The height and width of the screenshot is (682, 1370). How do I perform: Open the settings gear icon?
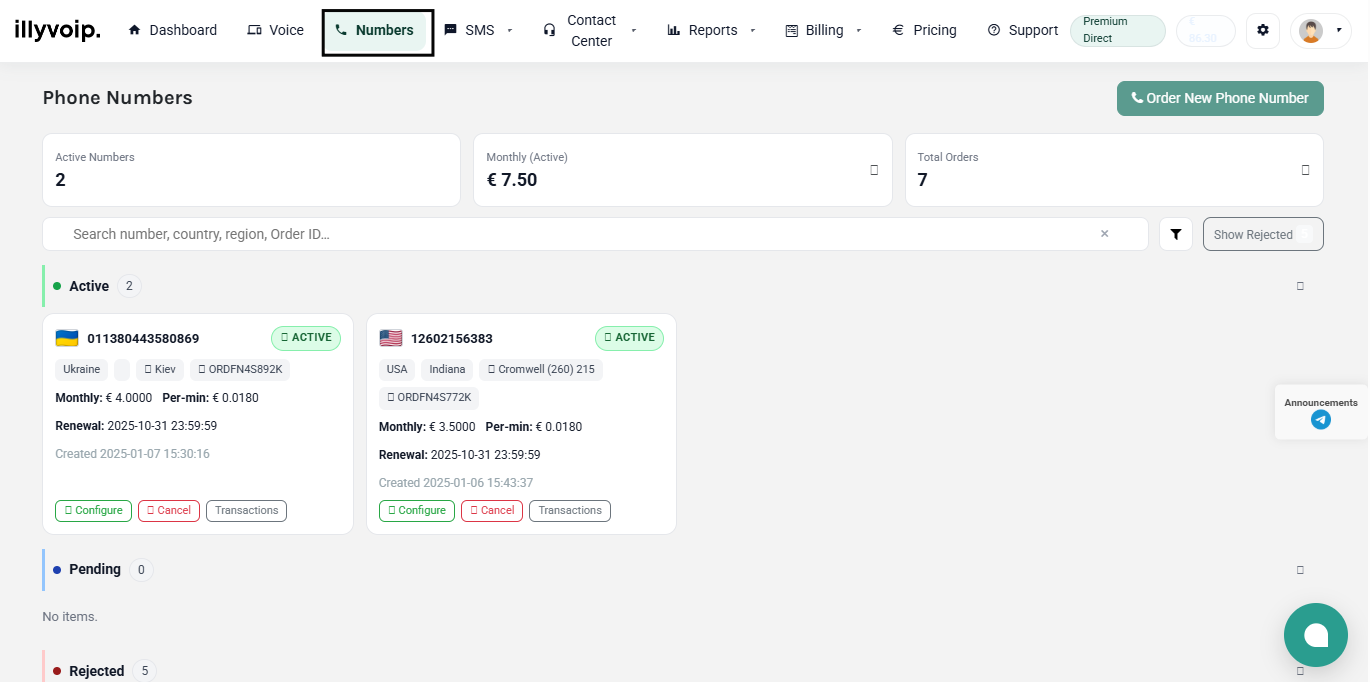coord(1262,31)
